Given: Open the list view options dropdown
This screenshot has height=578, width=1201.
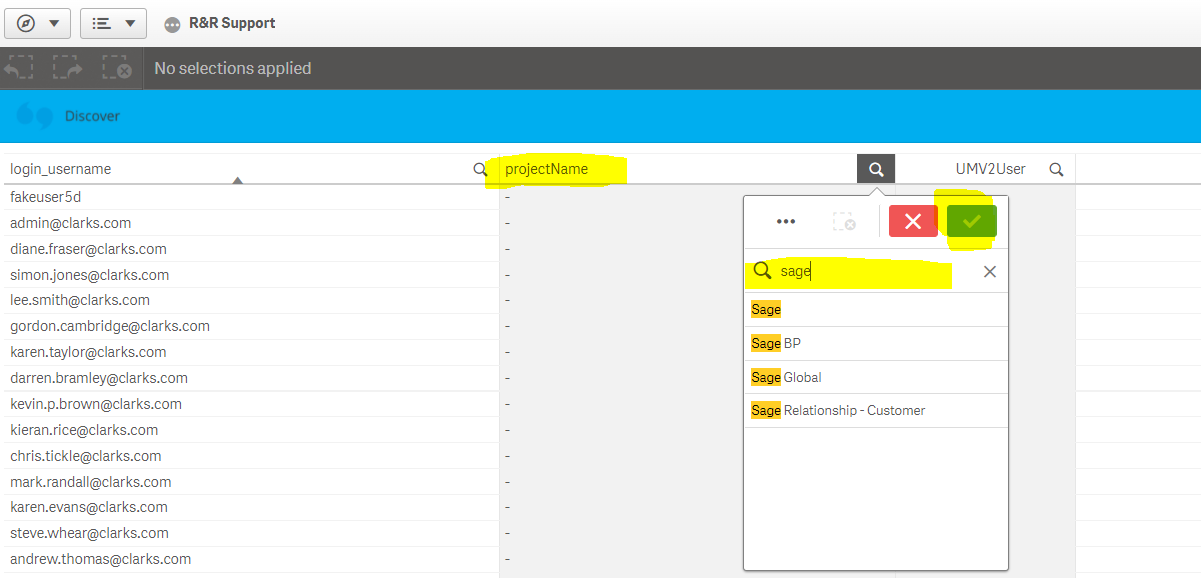Looking at the screenshot, I should tap(113, 23).
